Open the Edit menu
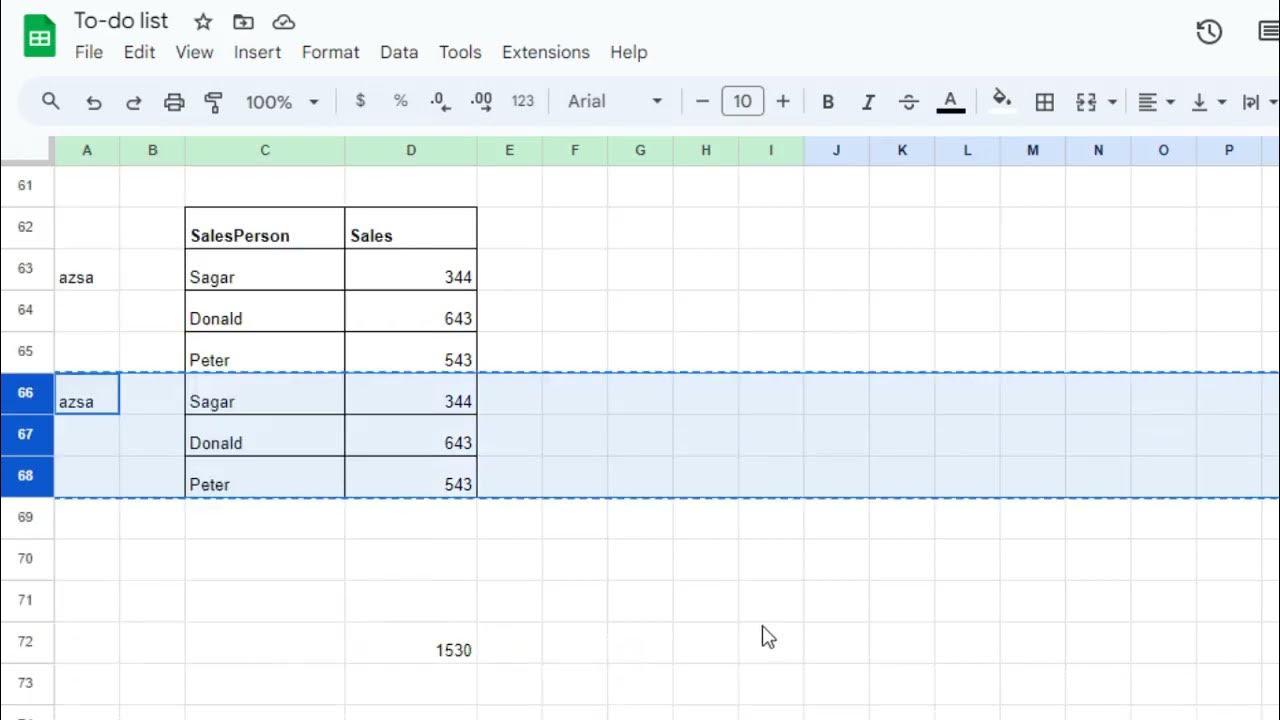This screenshot has width=1280, height=720. [x=139, y=52]
